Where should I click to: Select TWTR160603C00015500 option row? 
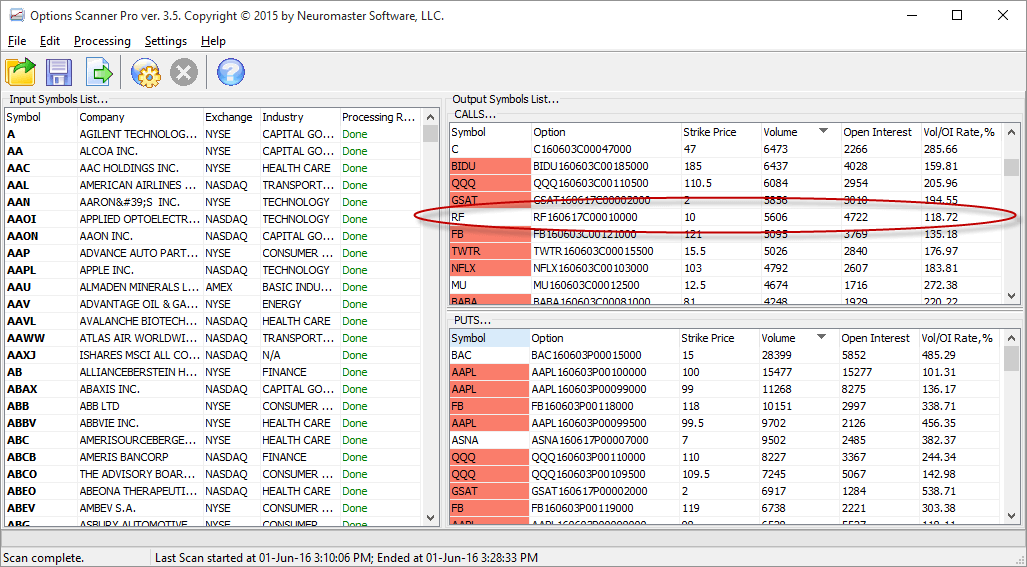coord(726,251)
